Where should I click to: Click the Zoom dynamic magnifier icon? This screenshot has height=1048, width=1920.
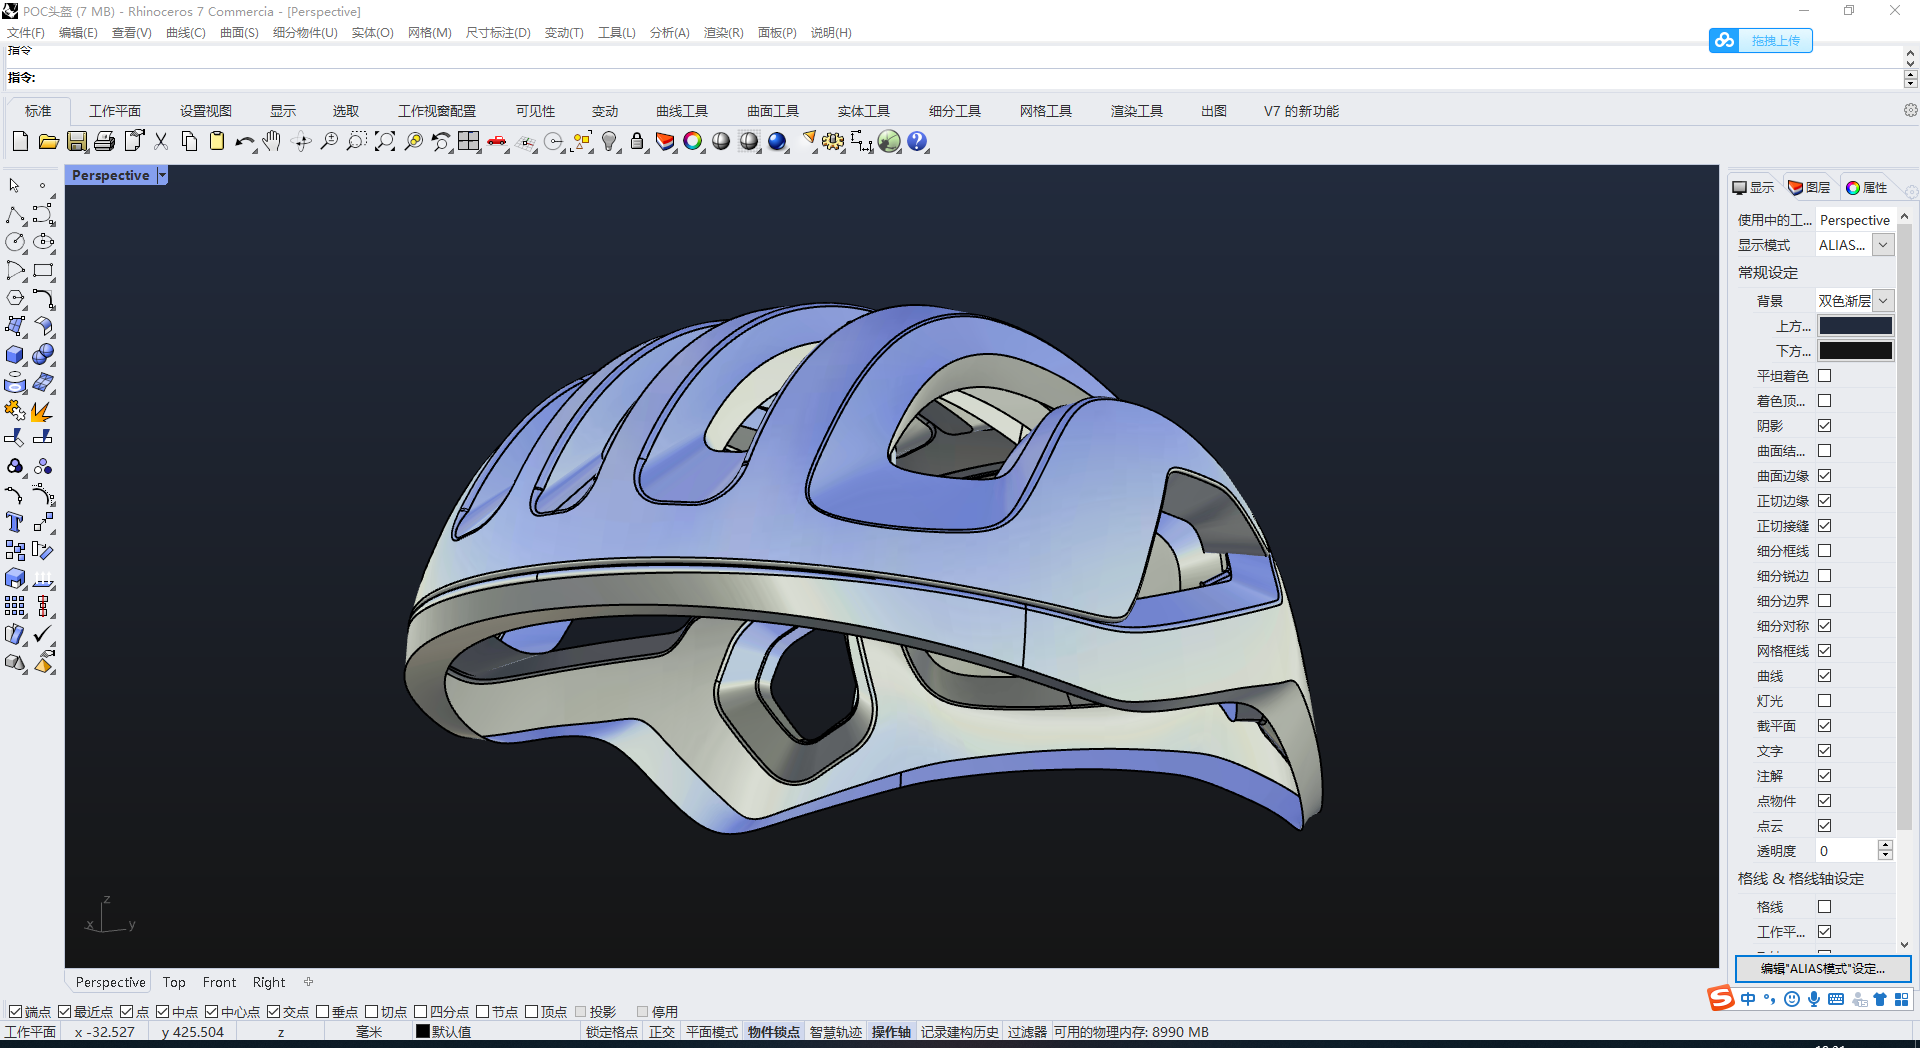tap(329, 141)
